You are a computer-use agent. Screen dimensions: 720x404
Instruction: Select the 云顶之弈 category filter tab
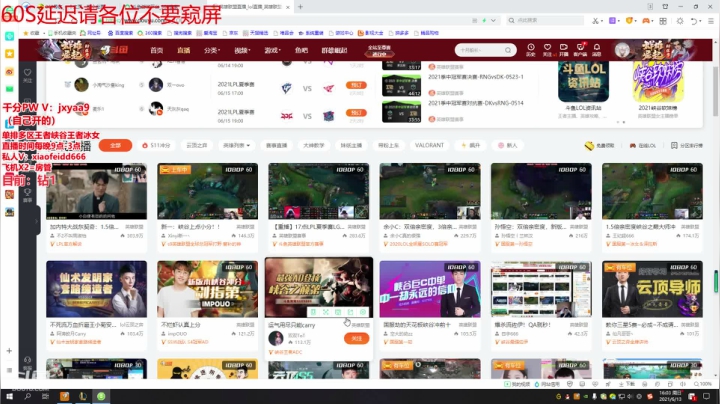point(197,146)
